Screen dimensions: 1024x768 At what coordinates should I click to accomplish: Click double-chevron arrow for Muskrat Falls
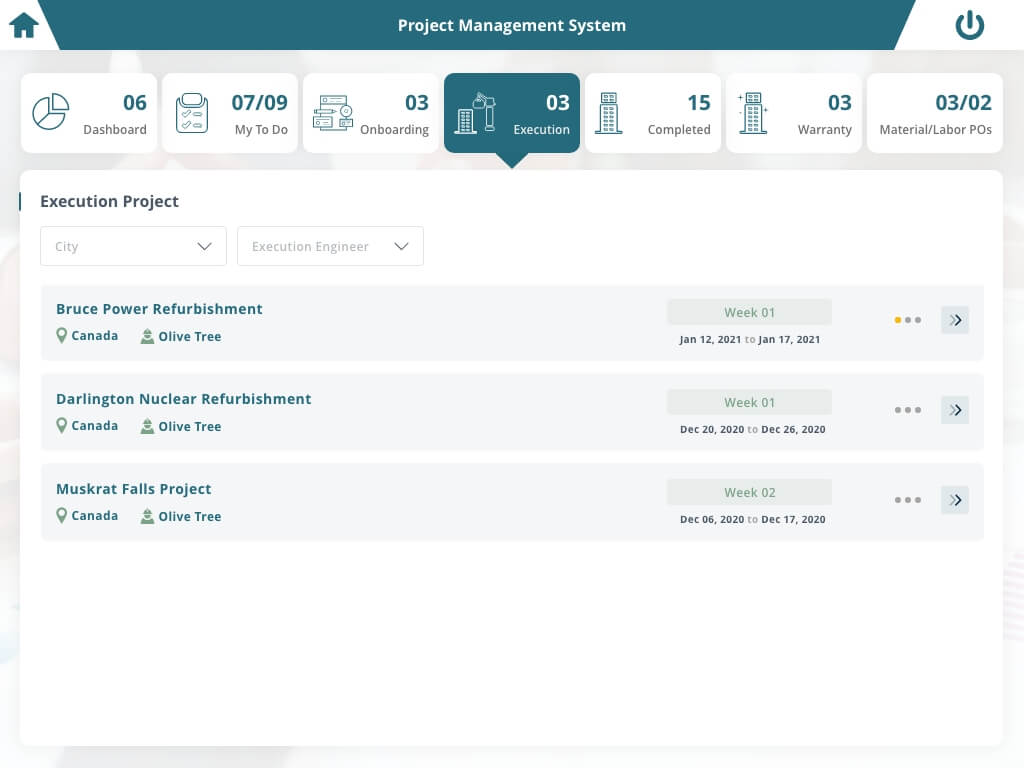[x=955, y=500]
